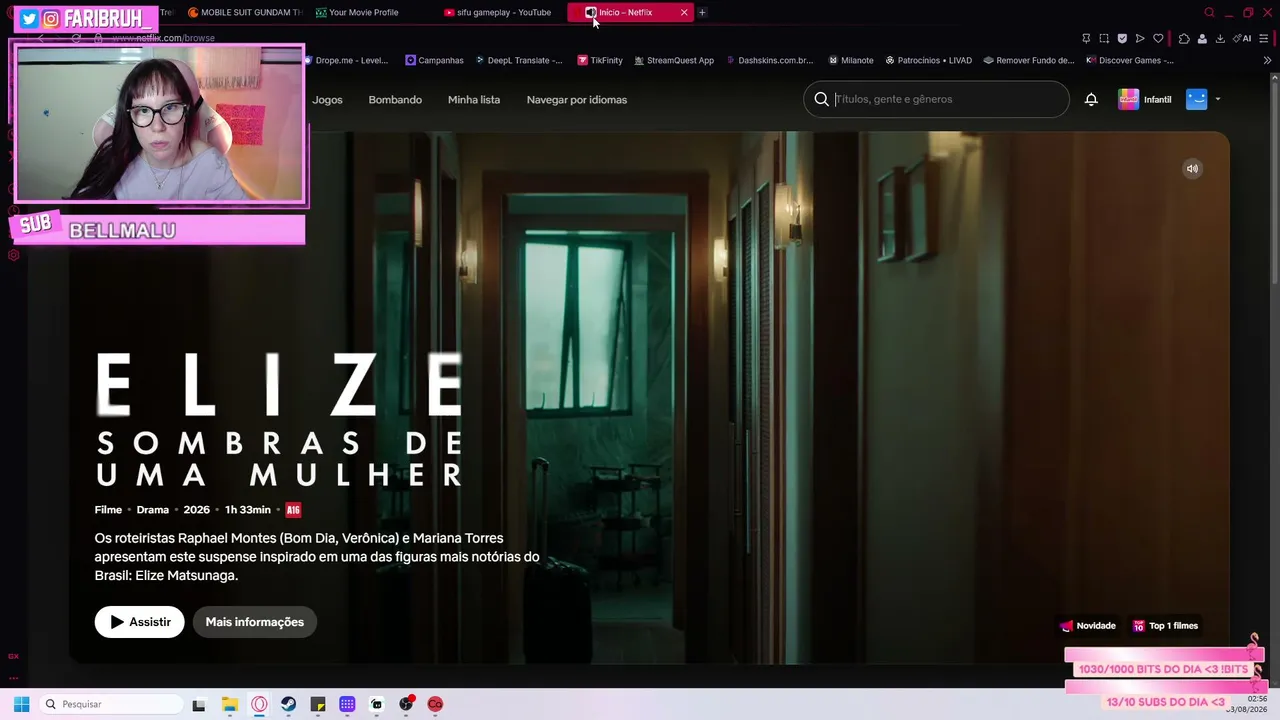Viewport: 1280px width, 720px height.
Task: Open the browser extensions puzzle icon
Action: point(1184,38)
